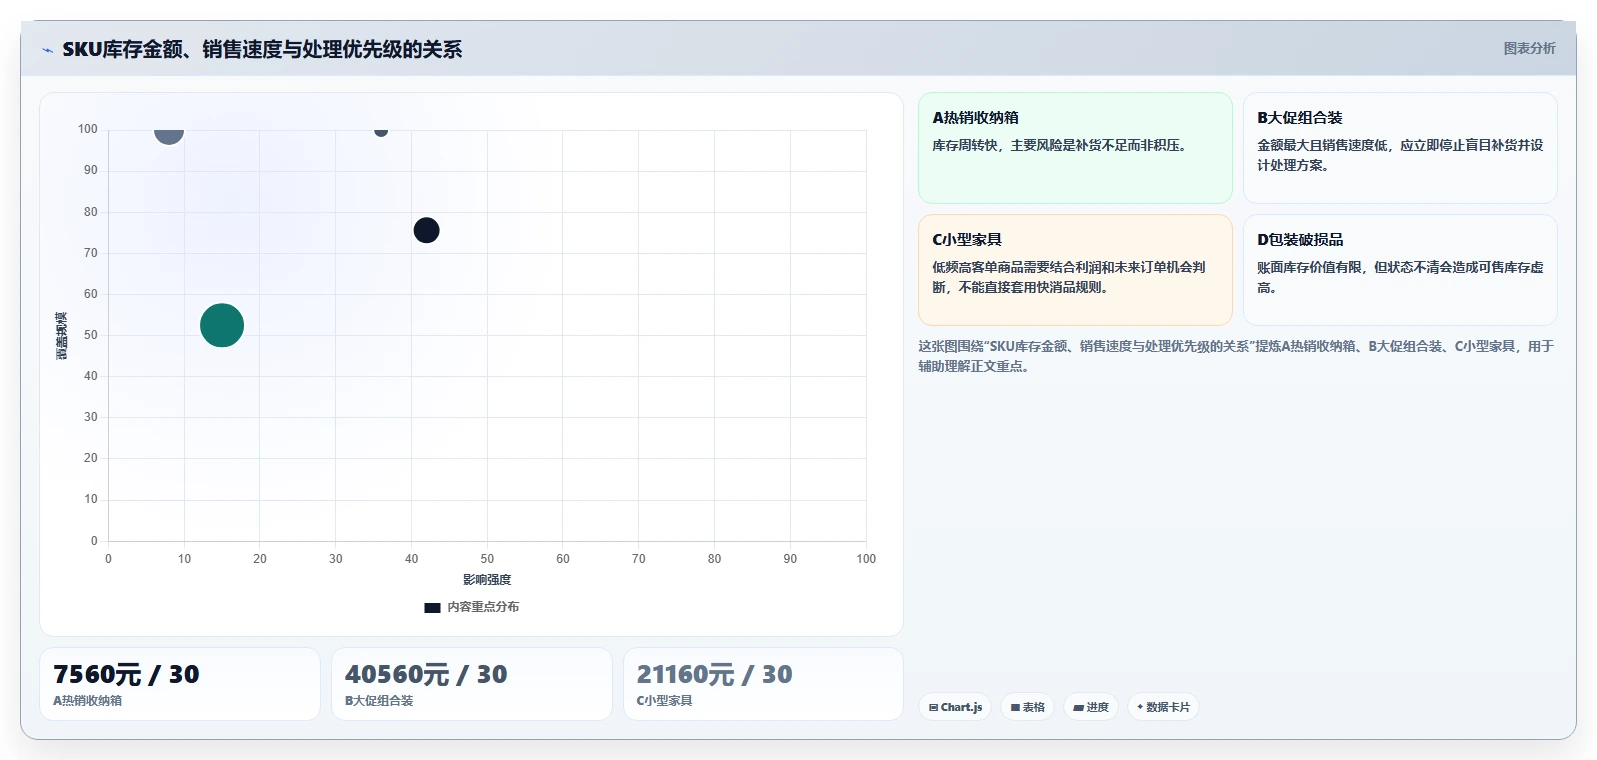Image resolution: width=1597 pixels, height=760 pixels.
Task: Click the sparkle icon in 数据卡片 tag
Action: (1140, 707)
